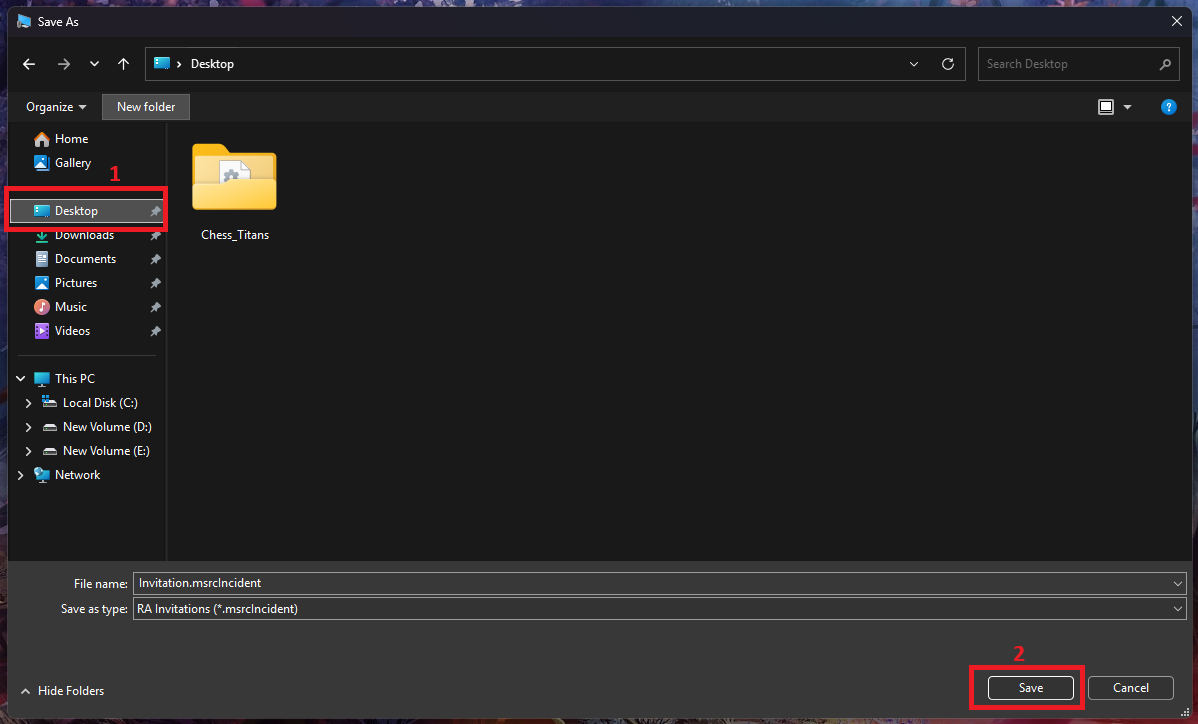
Task: Open the Organize menu
Action: [x=57, y=107]
